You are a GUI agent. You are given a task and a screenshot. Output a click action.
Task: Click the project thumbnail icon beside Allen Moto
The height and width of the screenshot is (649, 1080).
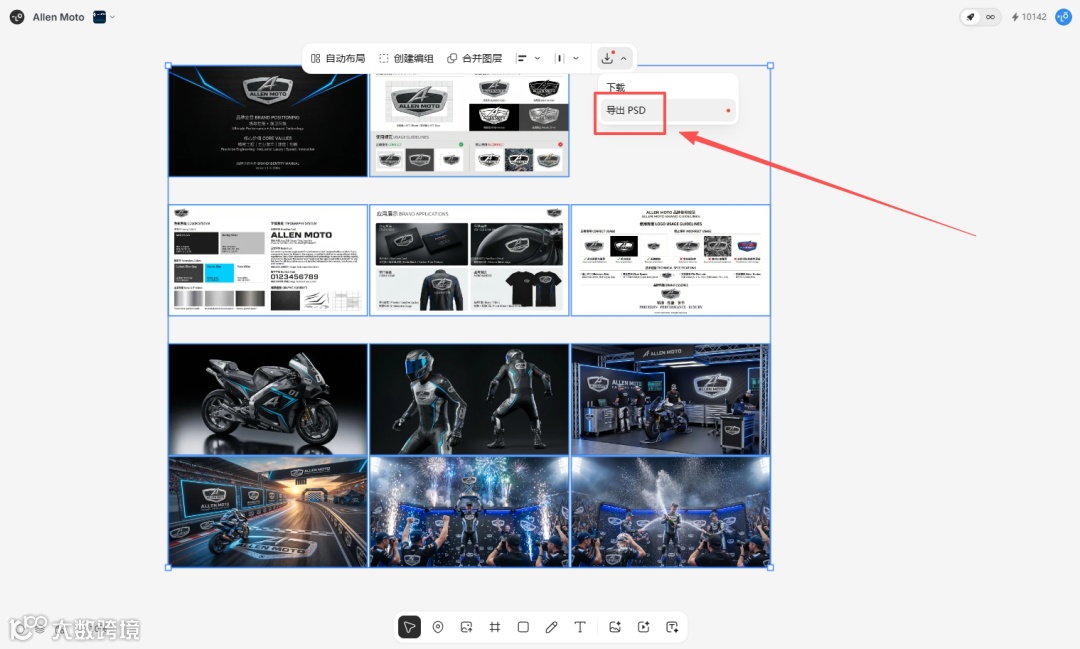pos(99,17)
